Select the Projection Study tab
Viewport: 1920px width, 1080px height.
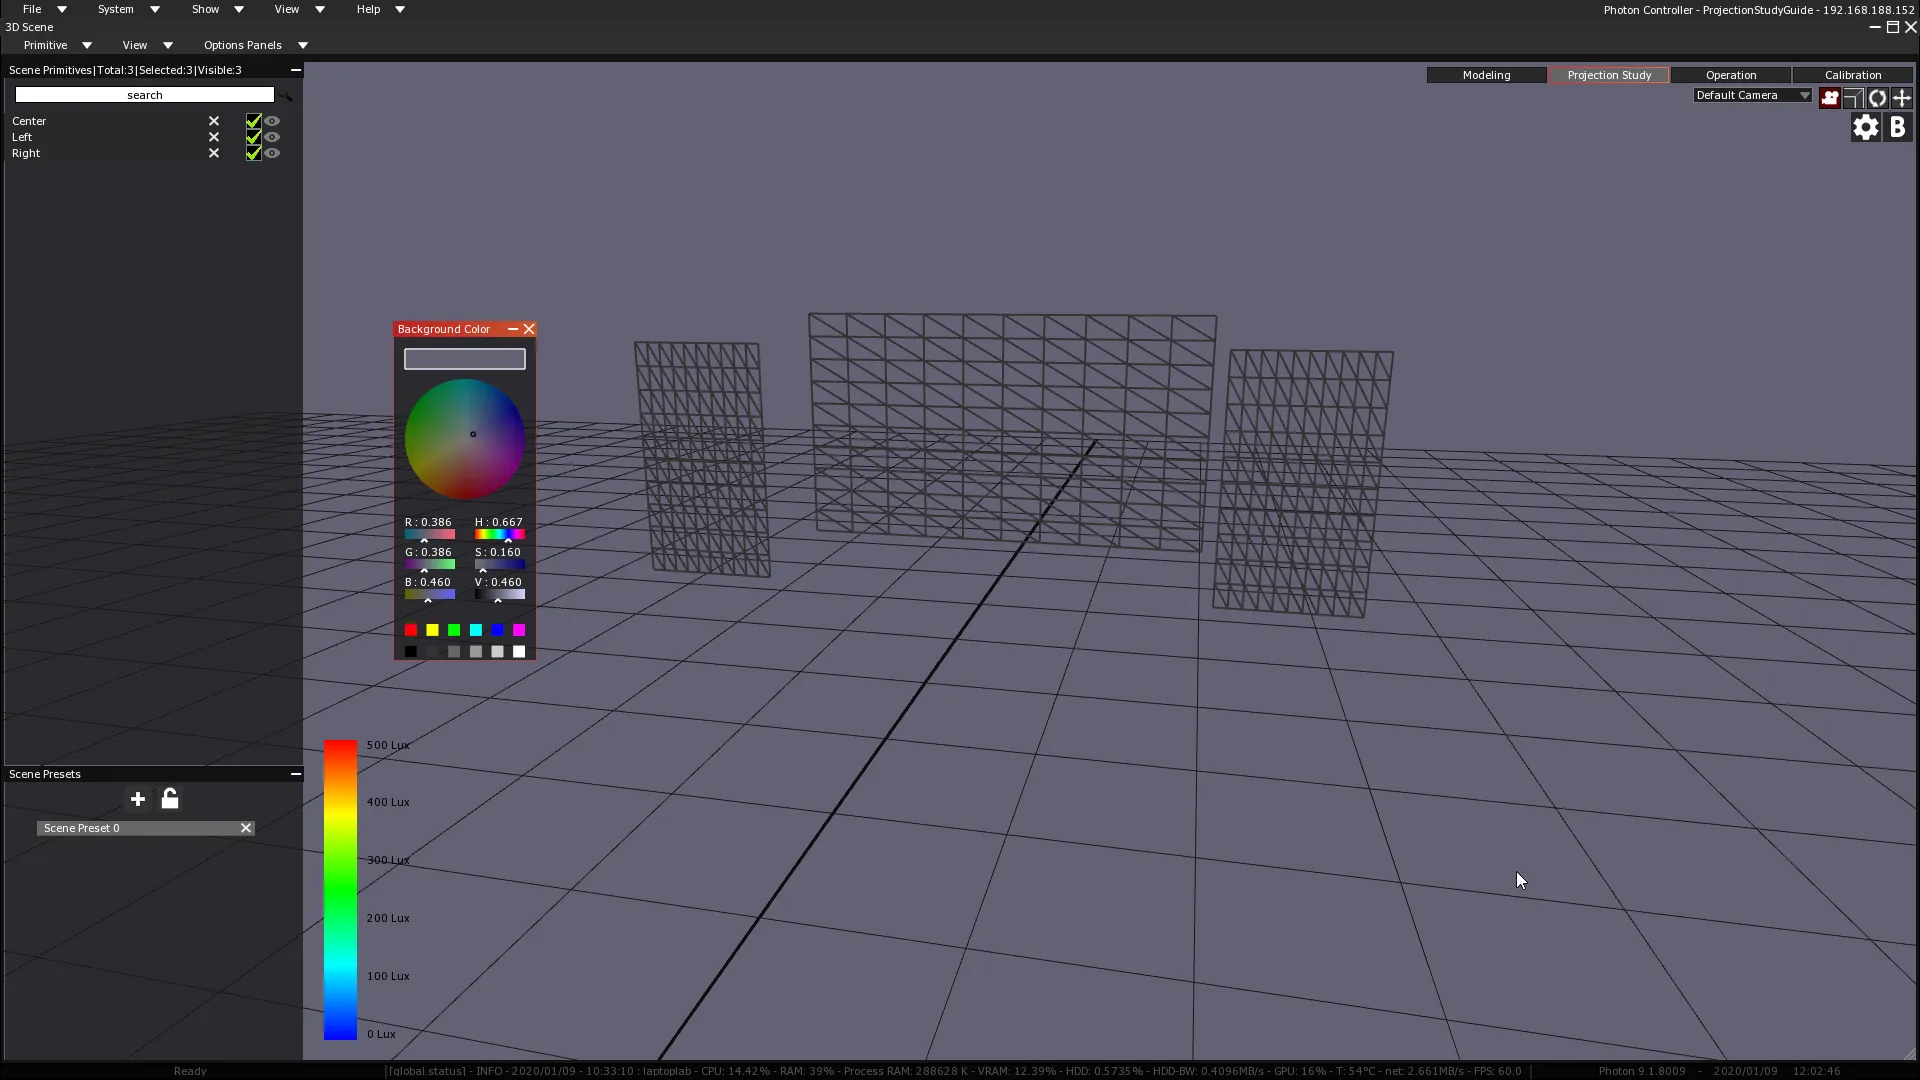point(1609,75)
